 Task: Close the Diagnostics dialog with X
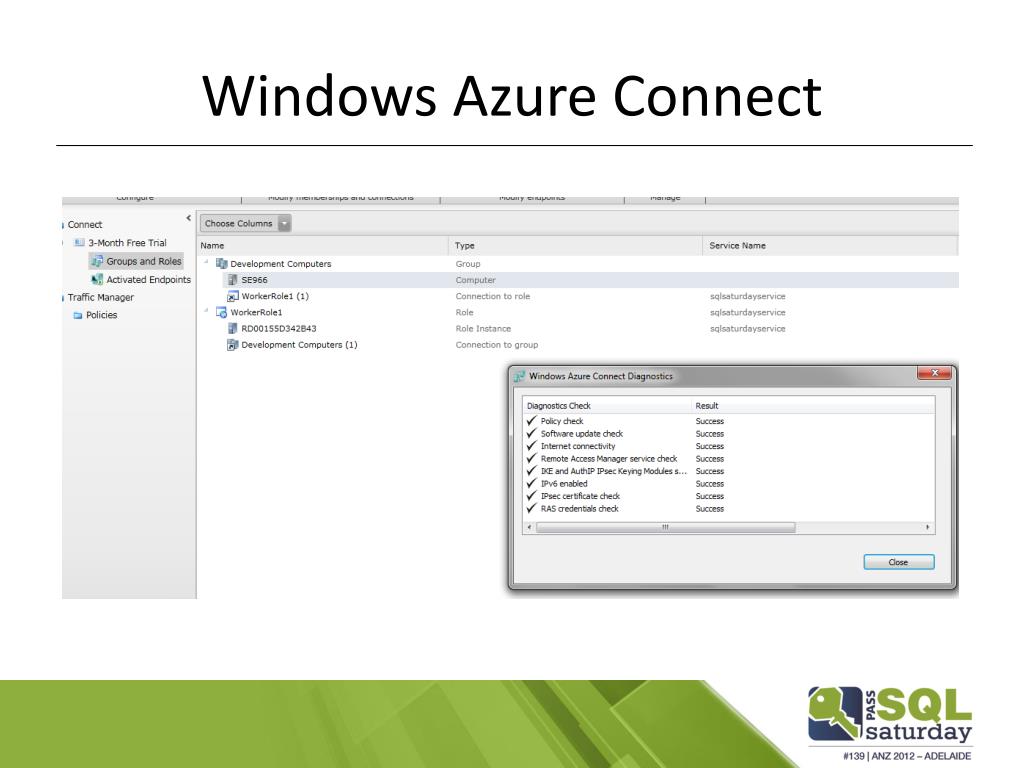(x=935, y=374)
